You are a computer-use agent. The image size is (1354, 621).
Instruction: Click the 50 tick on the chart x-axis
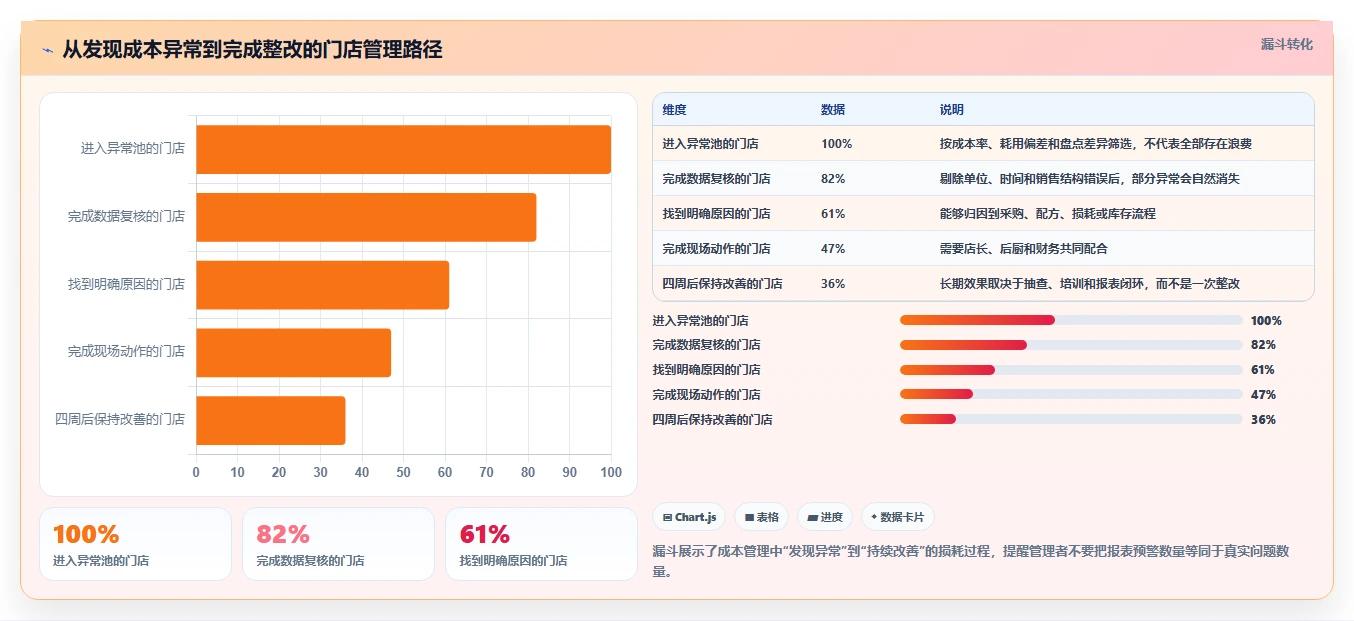pos(403,472)
